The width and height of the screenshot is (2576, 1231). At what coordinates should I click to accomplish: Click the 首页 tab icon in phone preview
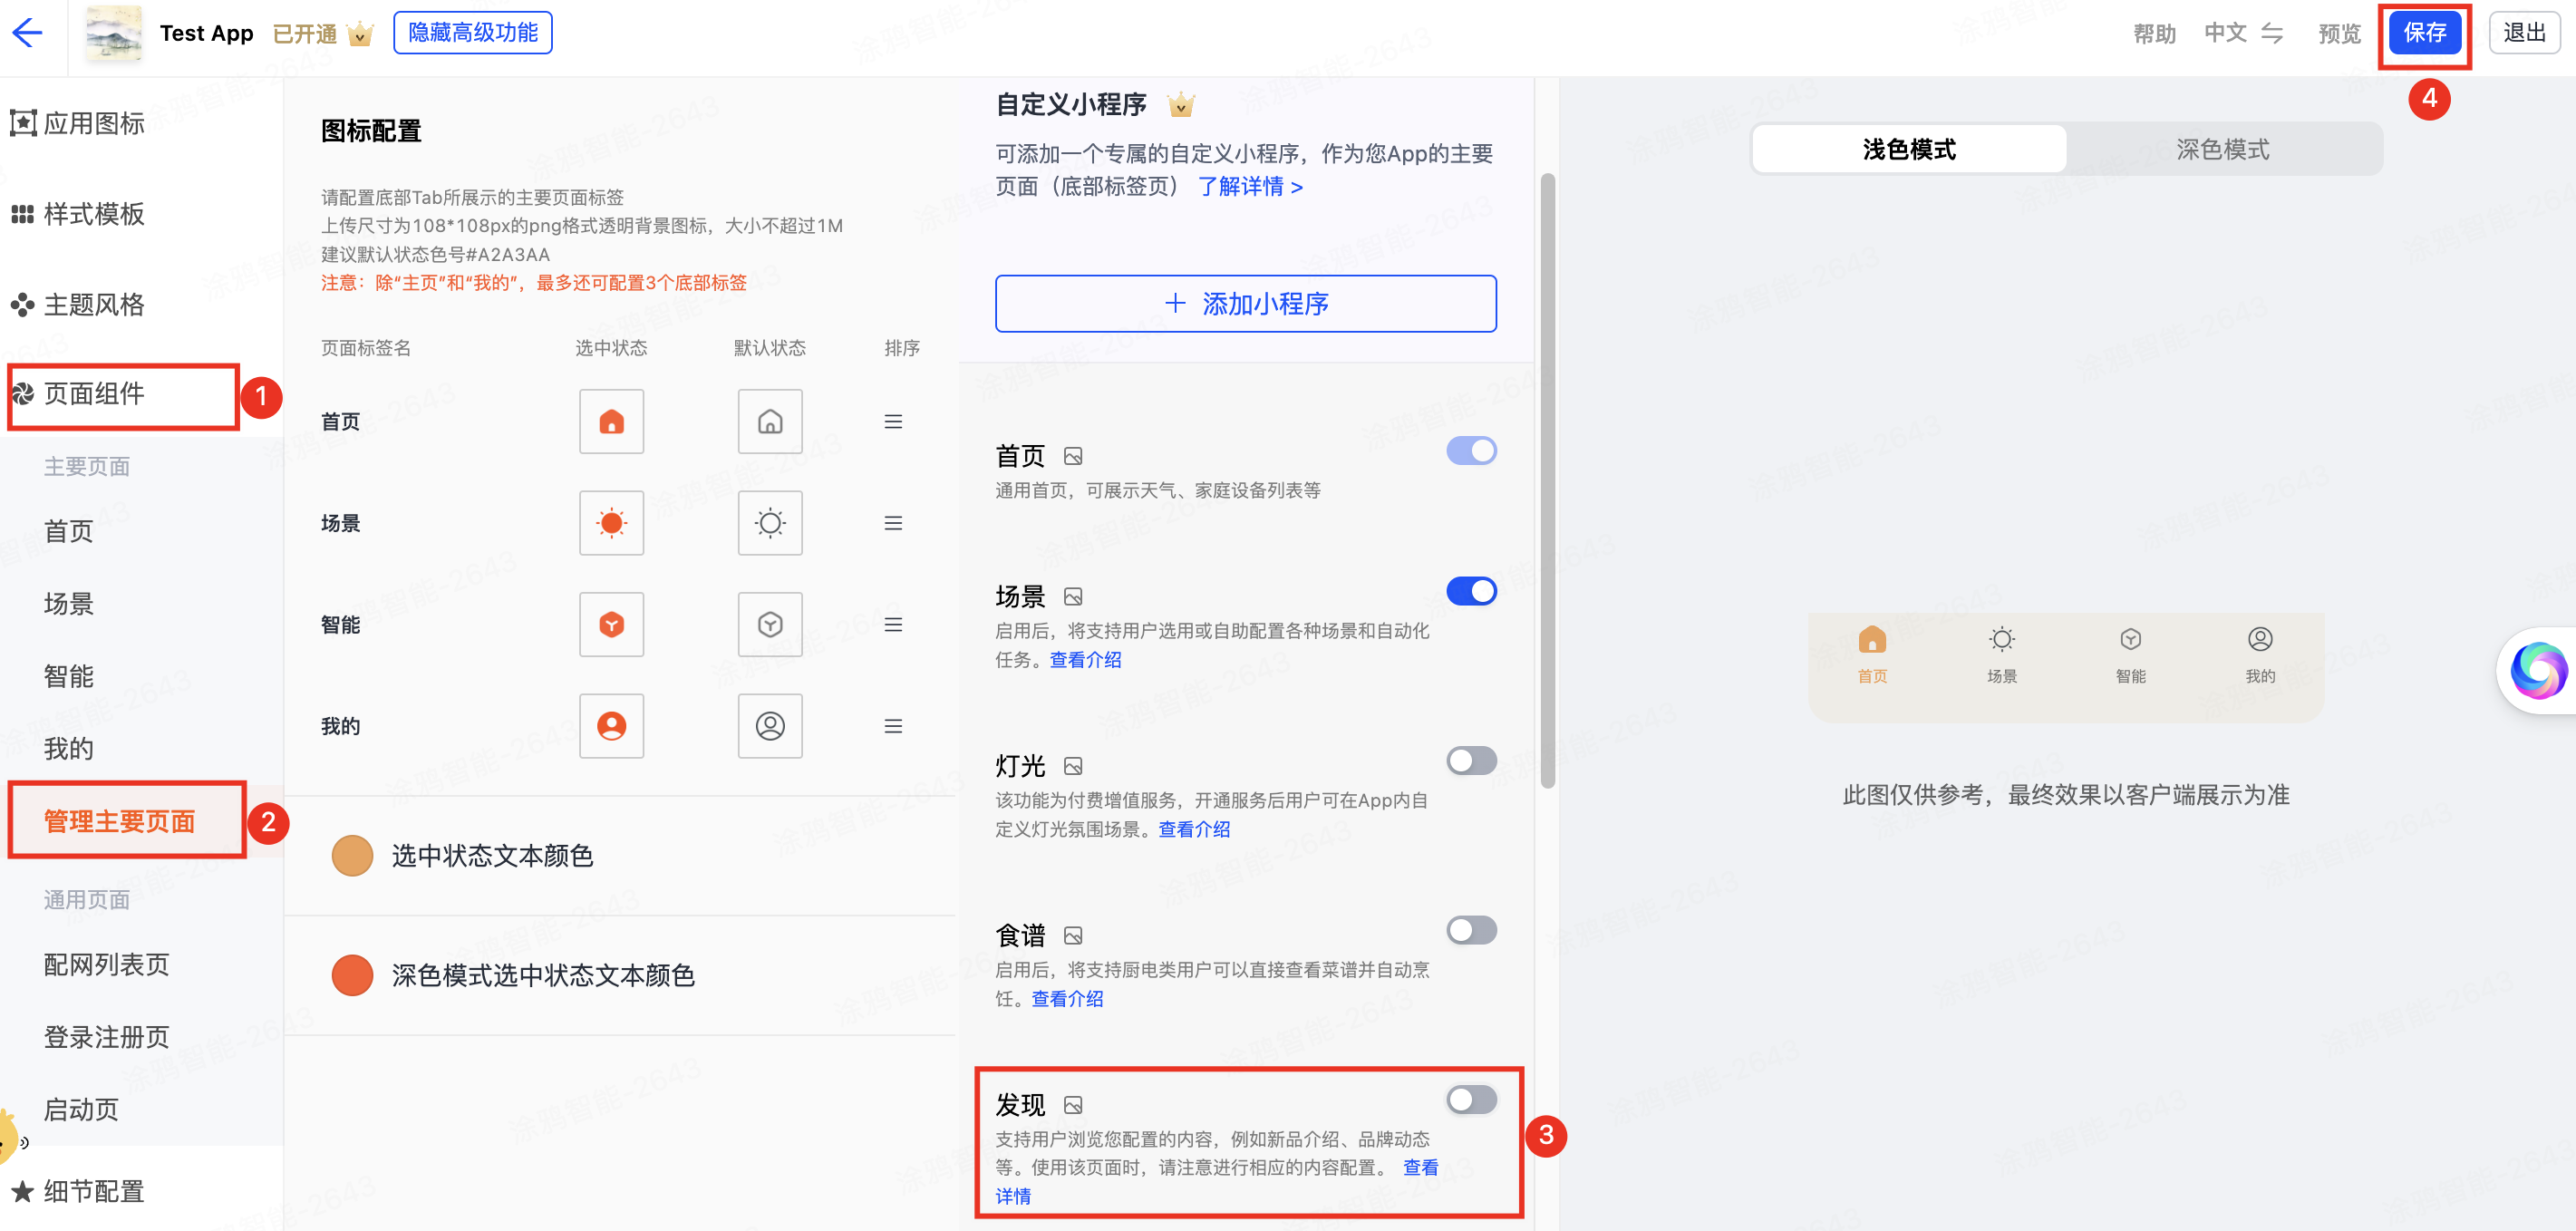(x=1872, y=639)
